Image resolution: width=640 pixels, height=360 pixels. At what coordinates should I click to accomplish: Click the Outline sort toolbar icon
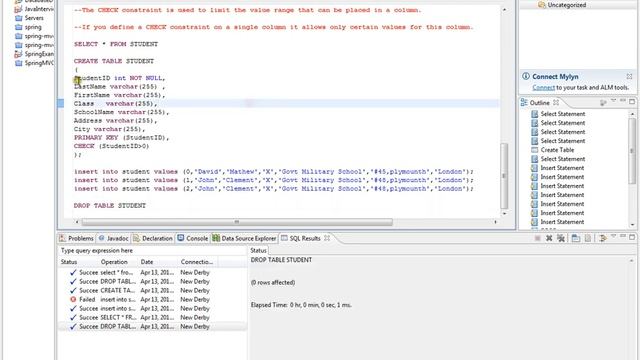click(603, 102)
